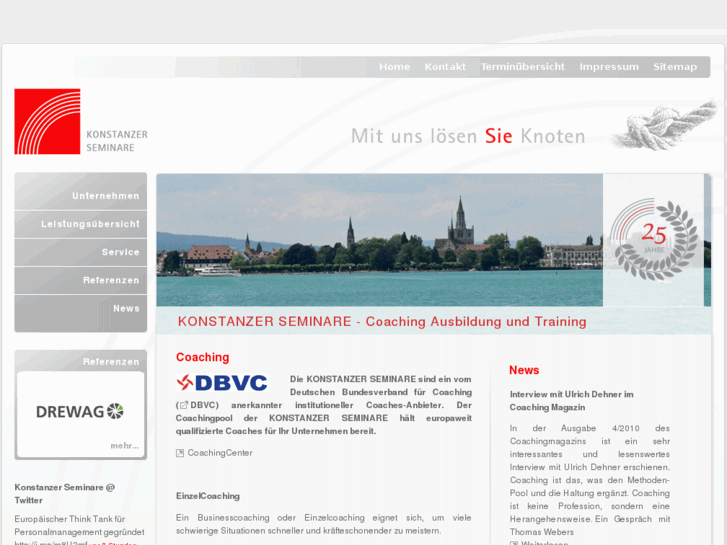Open Terminübersicht in top navigation

[523, 67]
